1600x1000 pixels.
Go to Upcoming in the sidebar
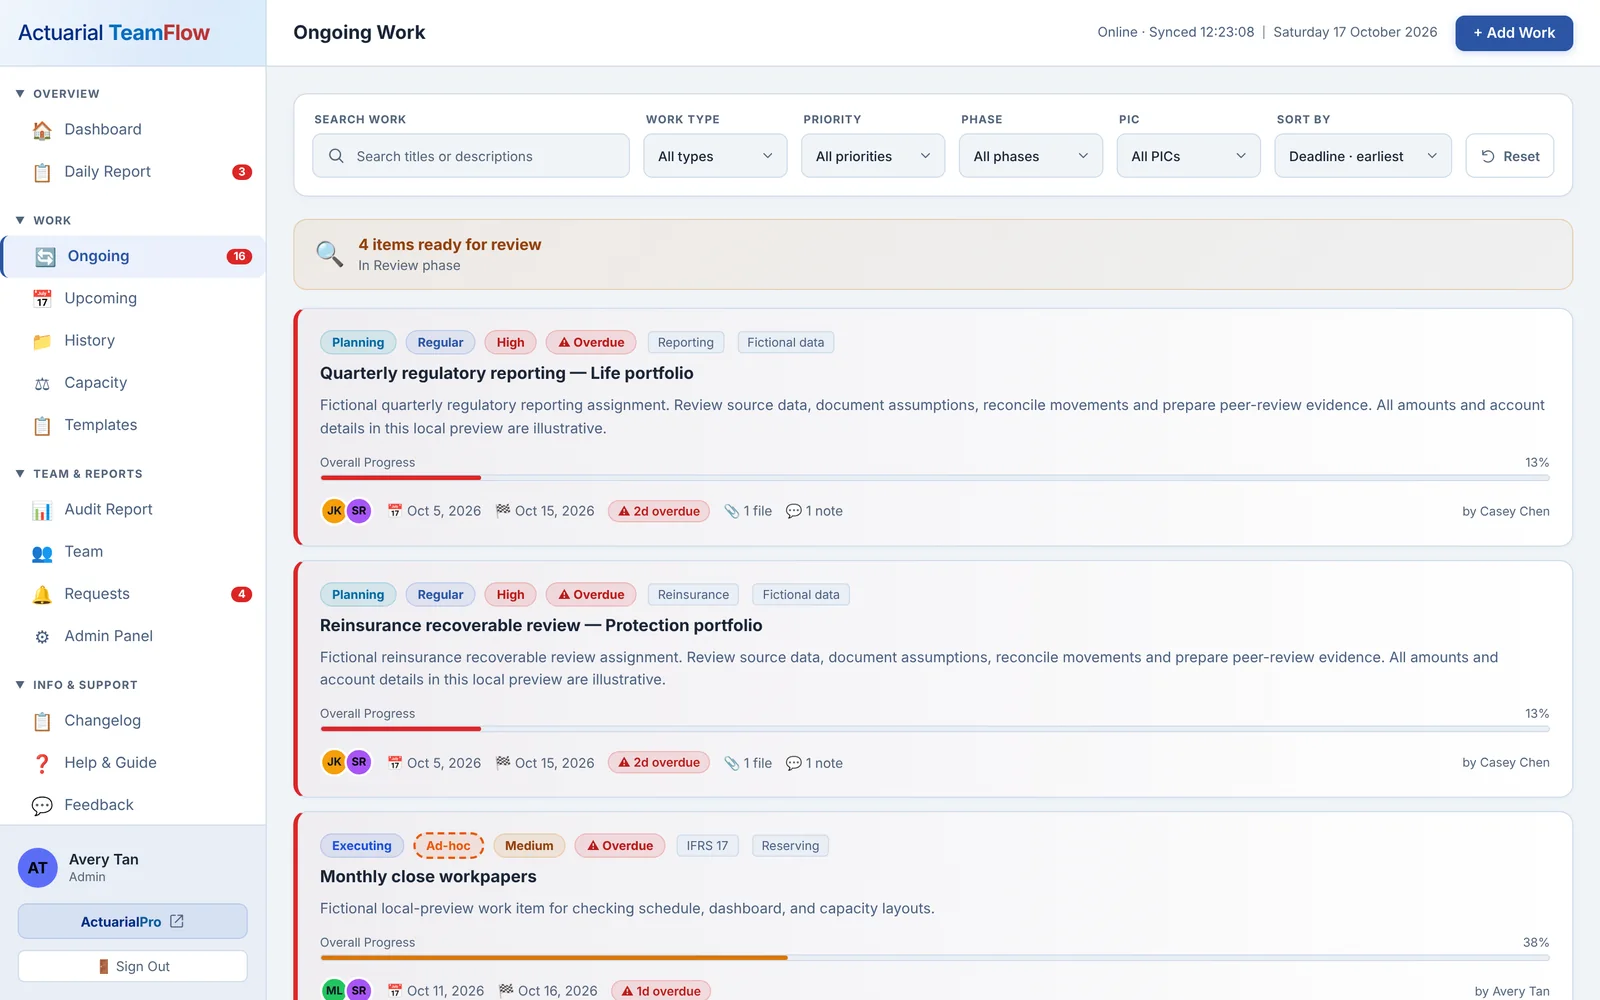133,298
